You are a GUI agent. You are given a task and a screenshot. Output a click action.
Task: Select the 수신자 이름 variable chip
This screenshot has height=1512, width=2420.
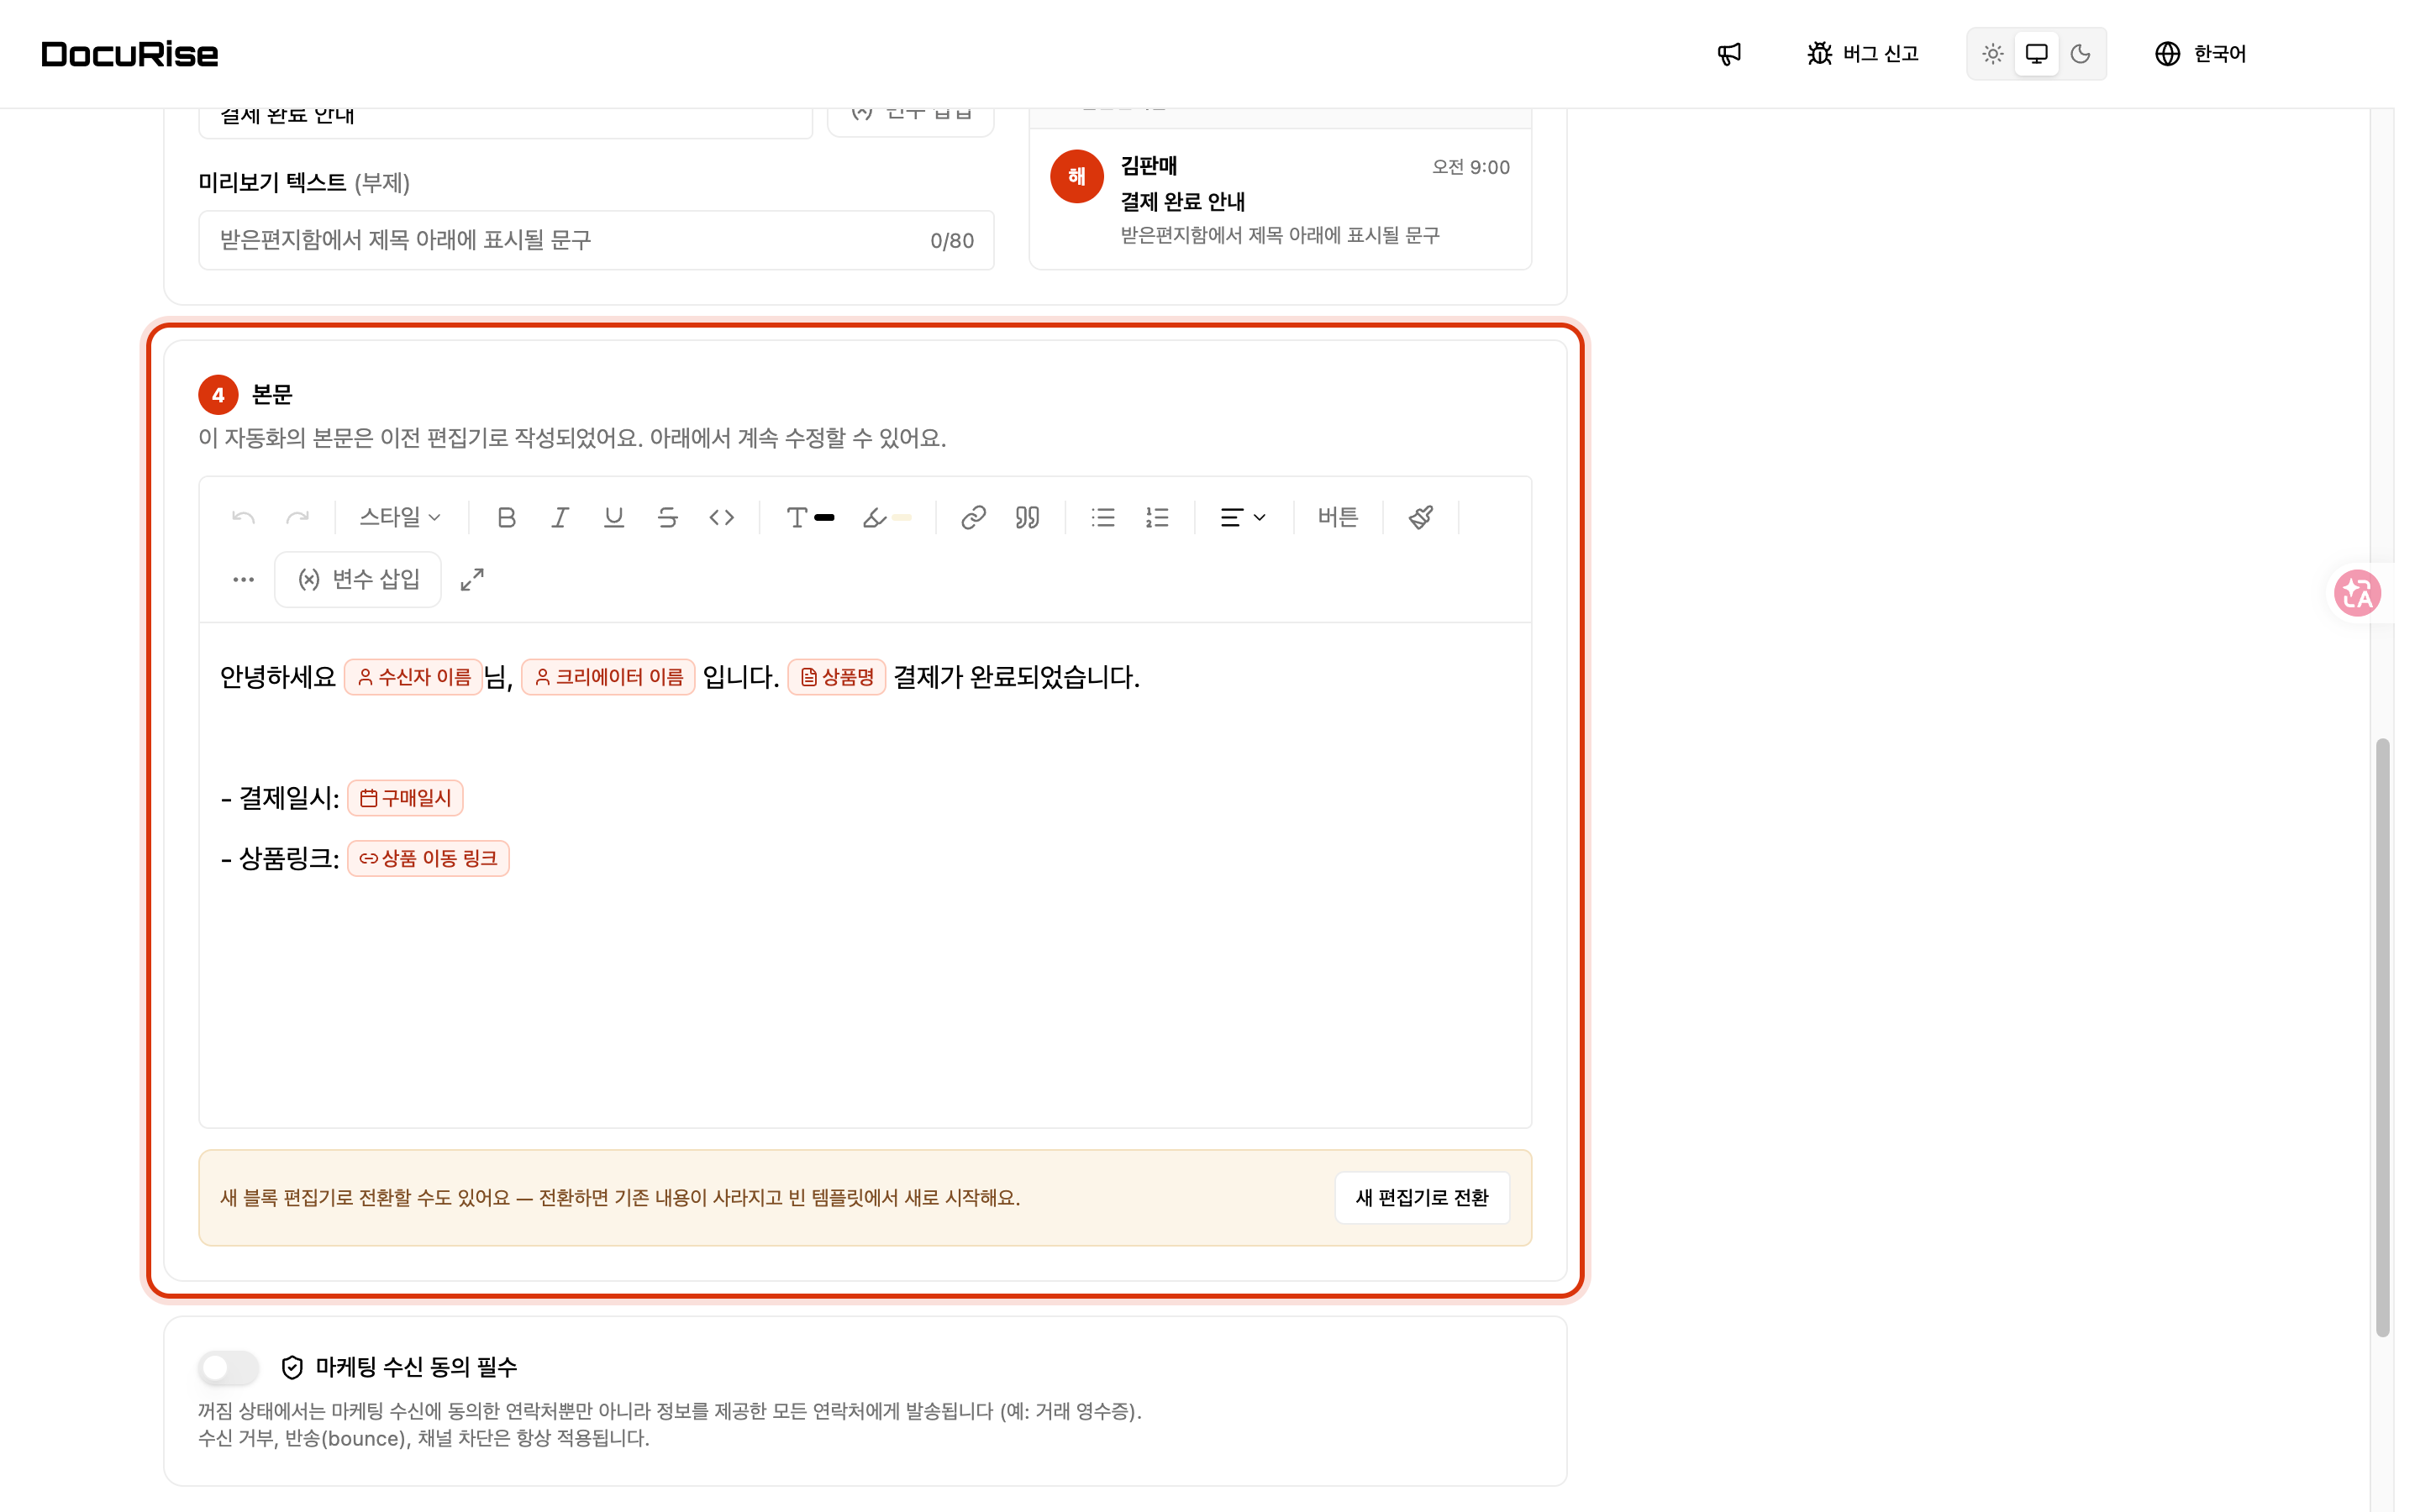pos(414,677)
